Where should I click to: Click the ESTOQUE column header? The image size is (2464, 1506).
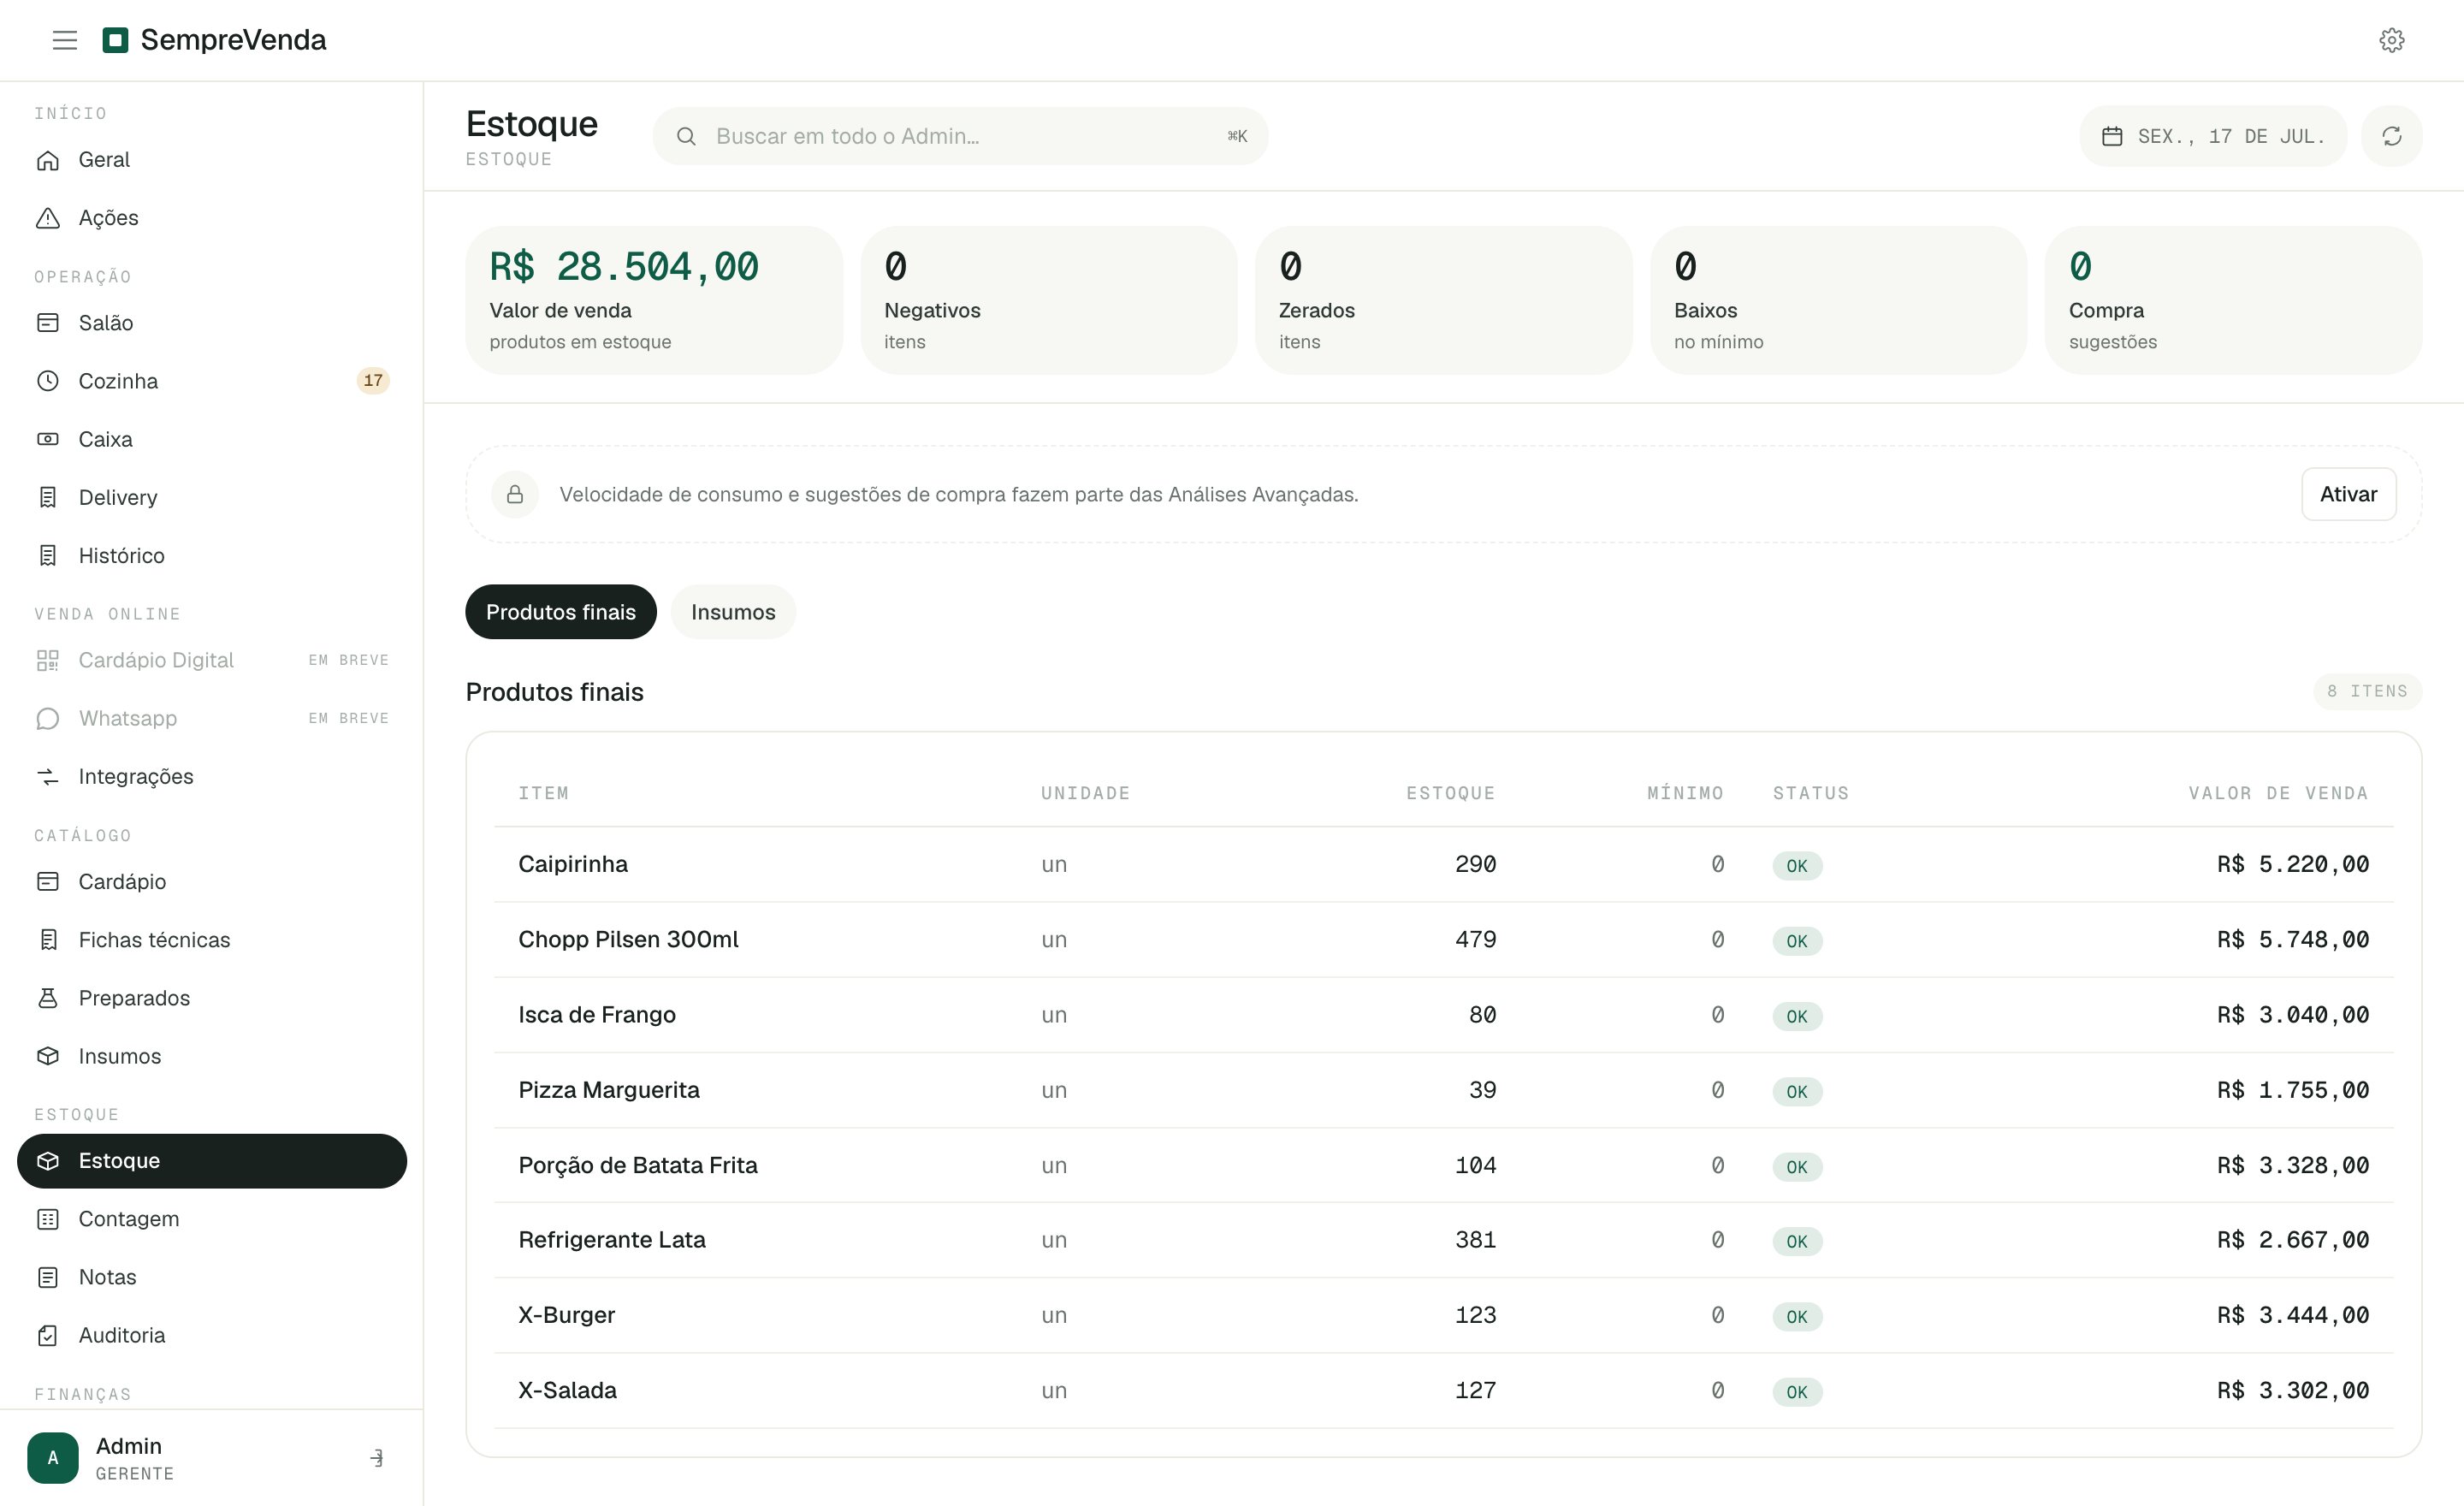pos(1450,793)
